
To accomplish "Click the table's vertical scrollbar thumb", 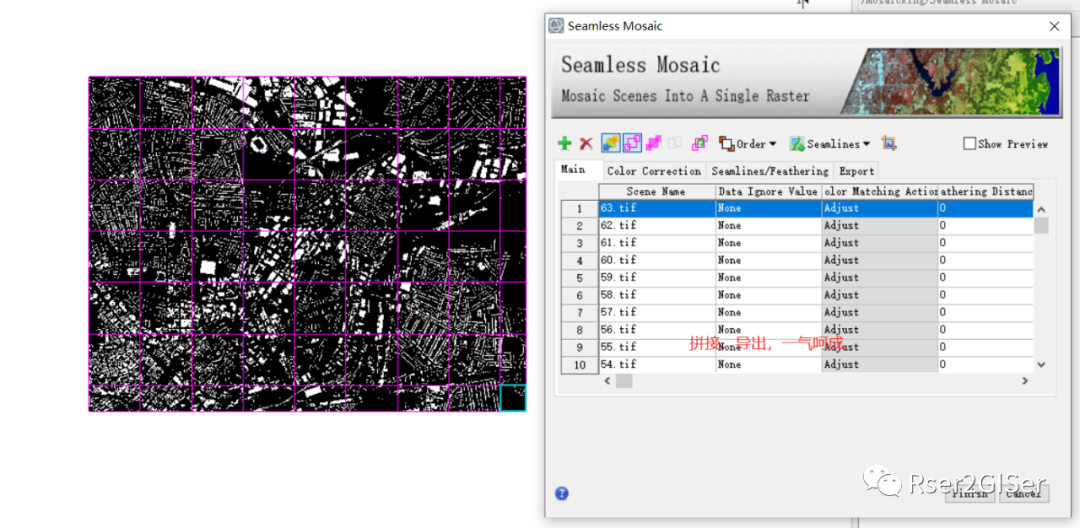I will pyautogui.click(x=1041, y=225).
